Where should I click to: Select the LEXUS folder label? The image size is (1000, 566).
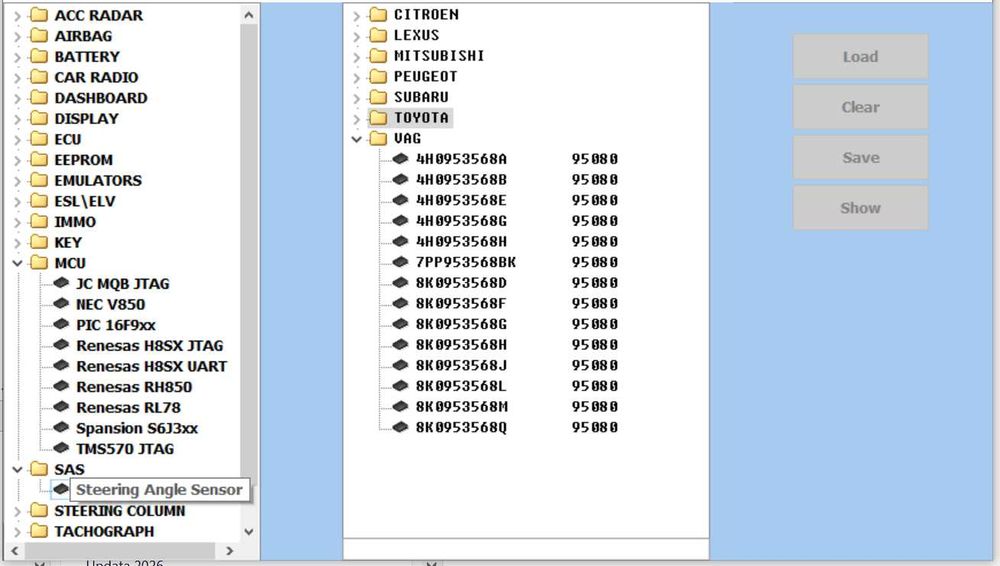[416, 35]
